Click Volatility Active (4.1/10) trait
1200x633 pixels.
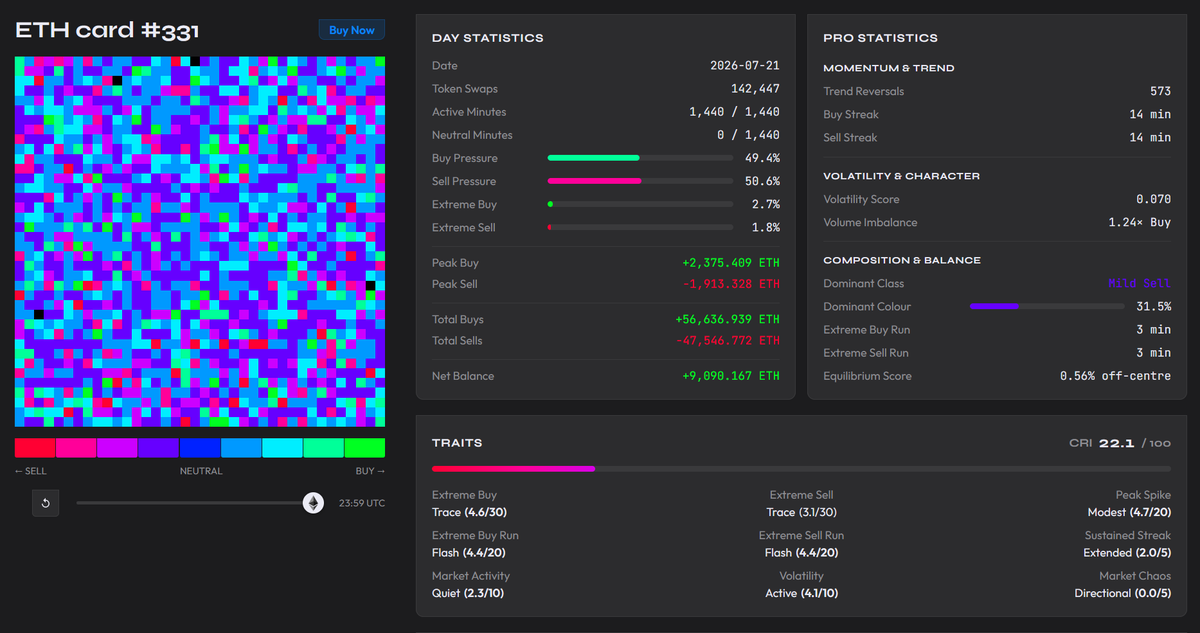click(801, 584)
